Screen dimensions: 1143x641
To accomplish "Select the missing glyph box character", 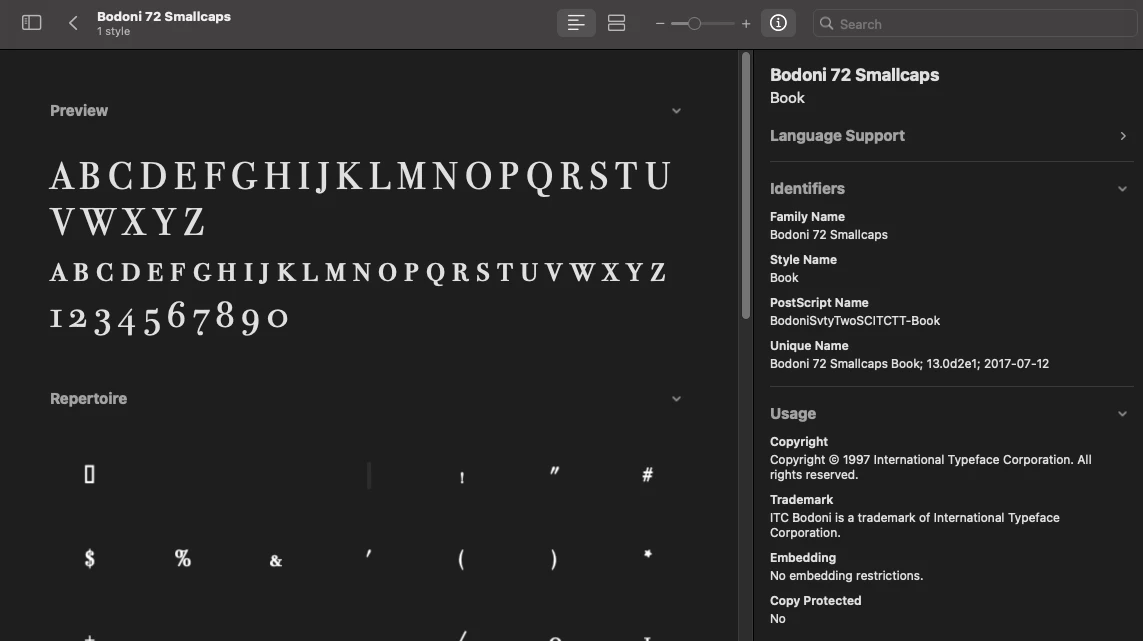I will pyautogui.click(x=90, y=475).
